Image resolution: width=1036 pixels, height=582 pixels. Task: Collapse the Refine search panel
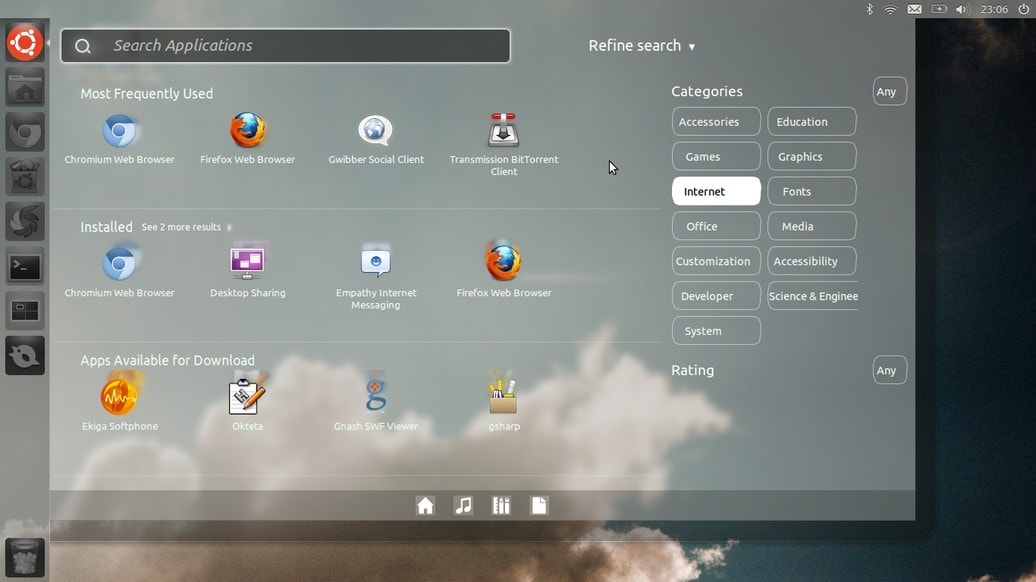(x=642, y=46)
